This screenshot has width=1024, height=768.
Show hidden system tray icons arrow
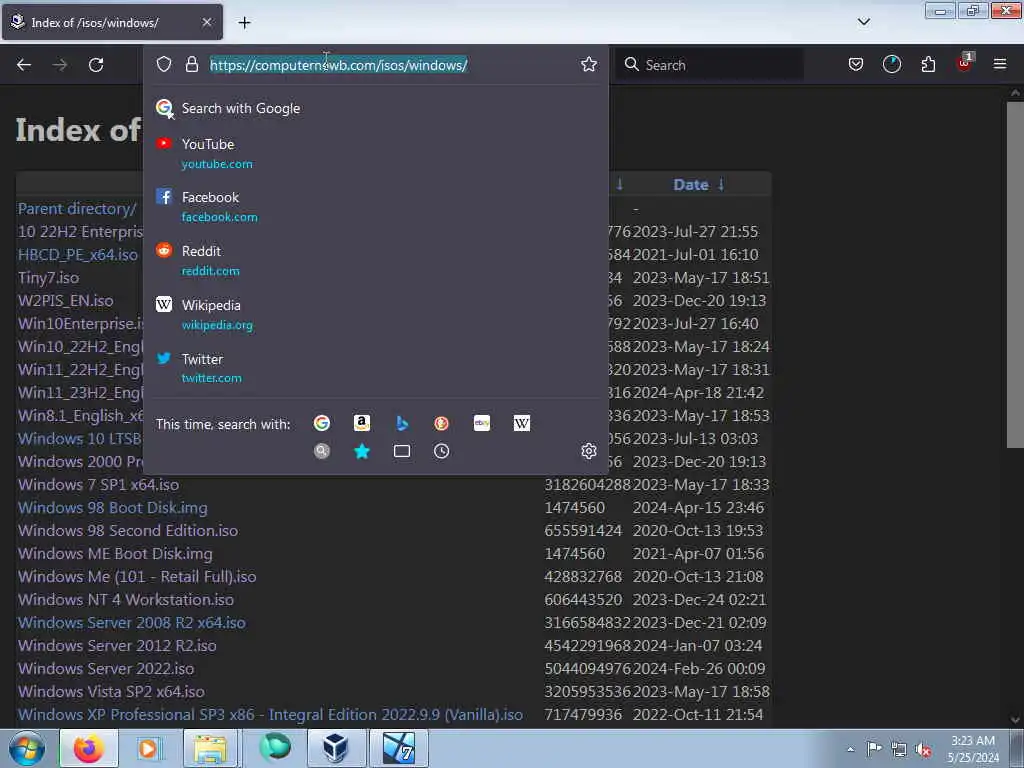tap(850, 749)
